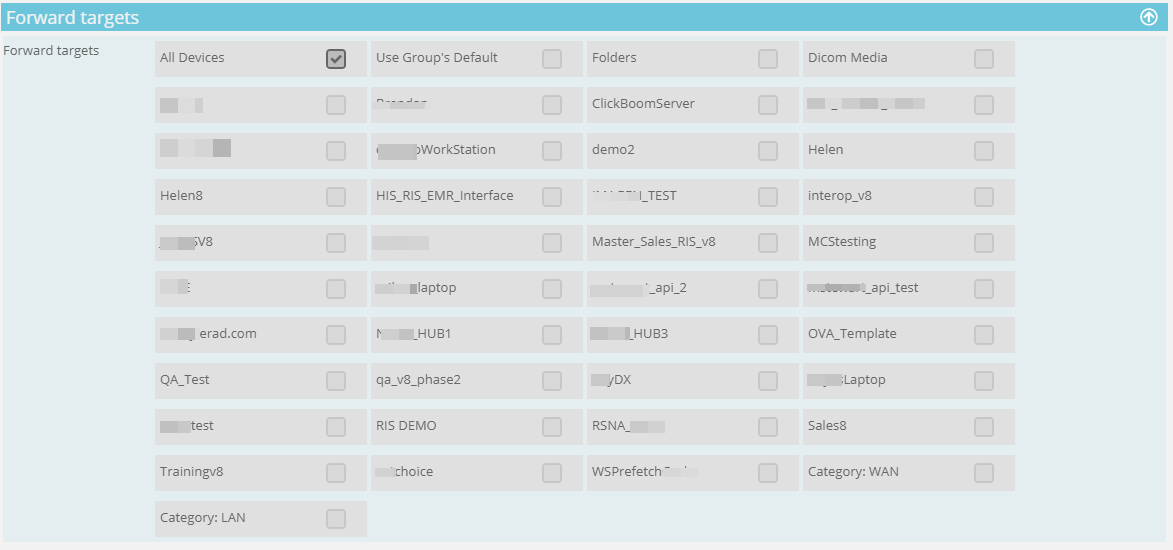Check the QA_Test checkbox
The height and width of the screenshot is (550, 1173).
[x=336, y=381]
